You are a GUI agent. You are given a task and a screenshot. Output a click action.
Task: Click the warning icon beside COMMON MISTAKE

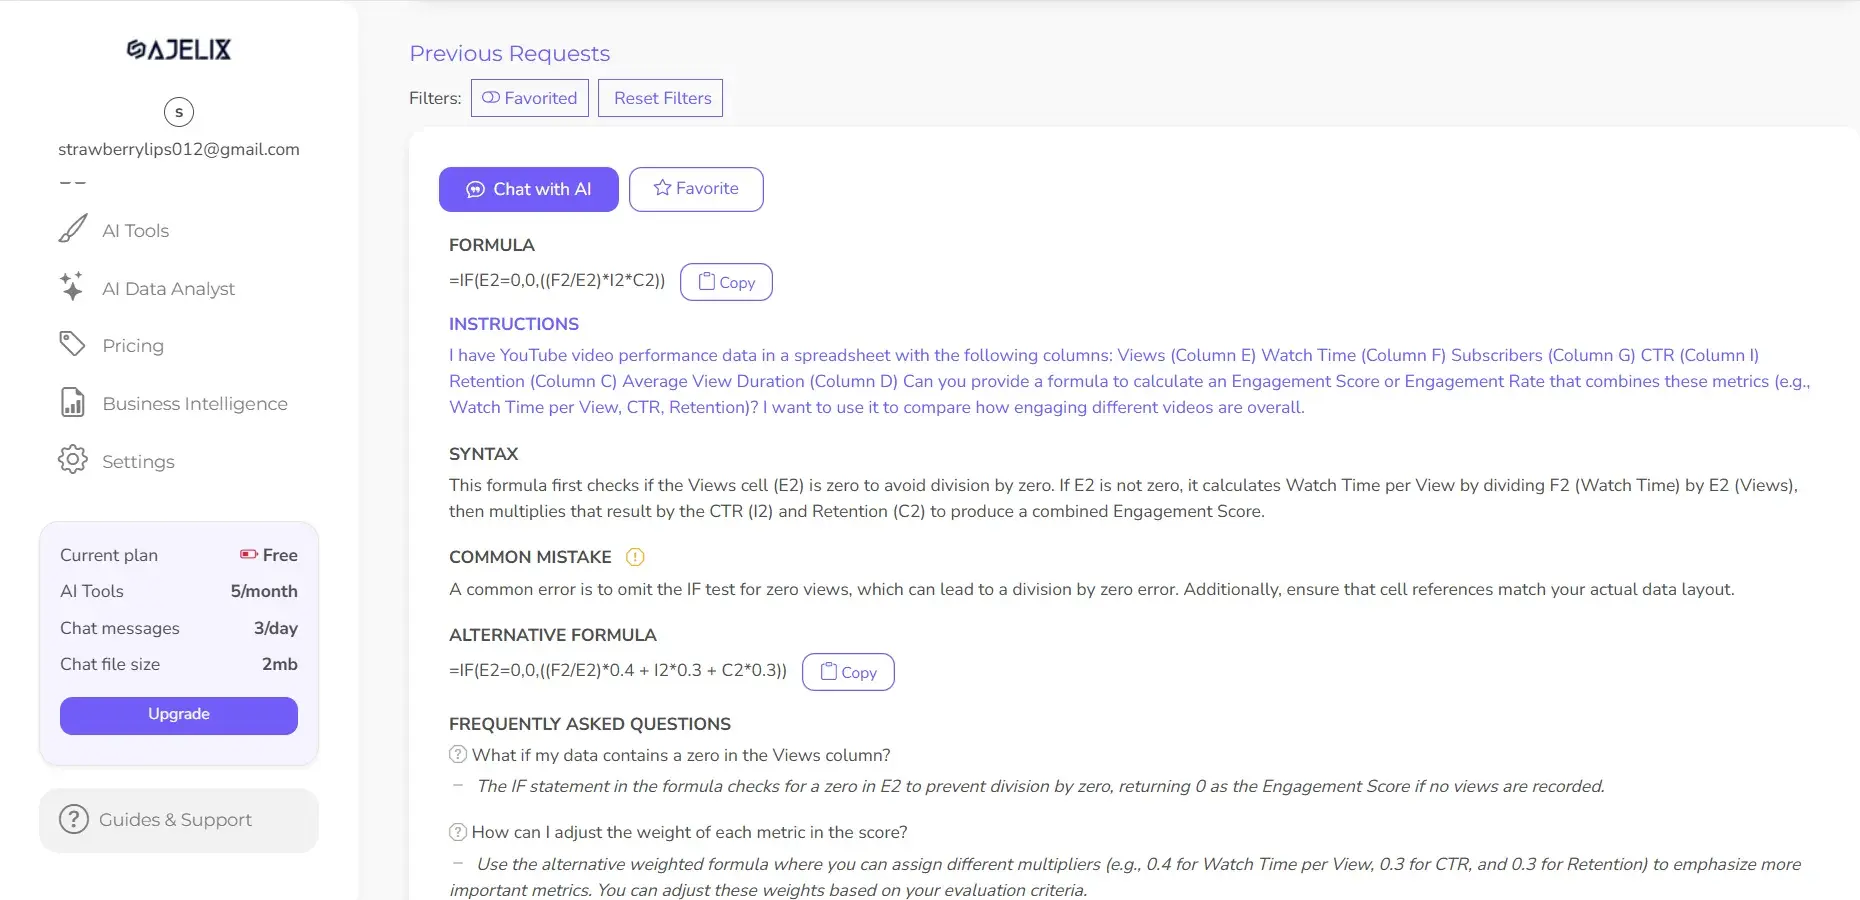(634, 557)
